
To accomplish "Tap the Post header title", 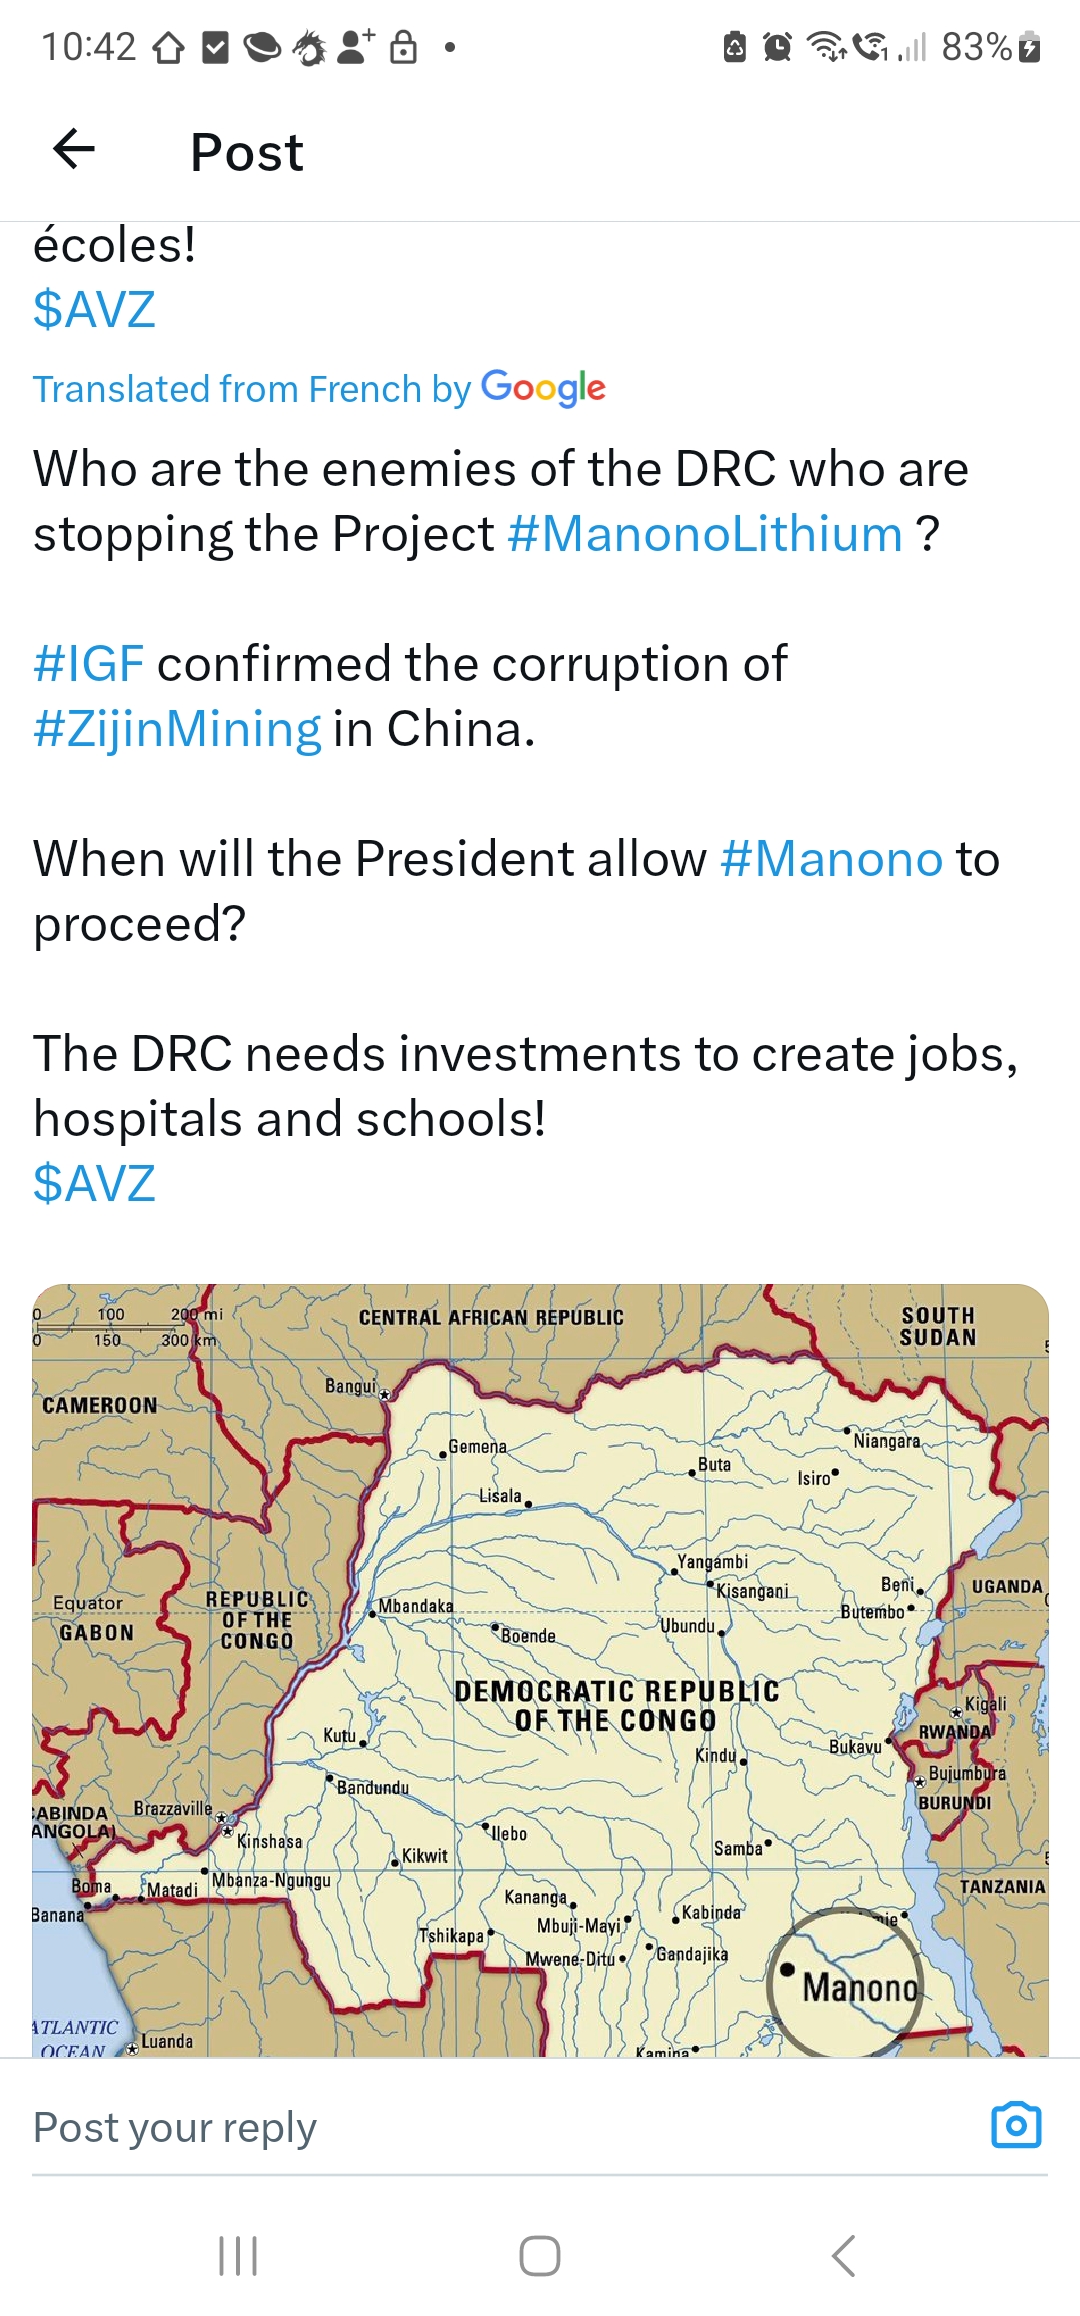I will [x=247, y=152].
